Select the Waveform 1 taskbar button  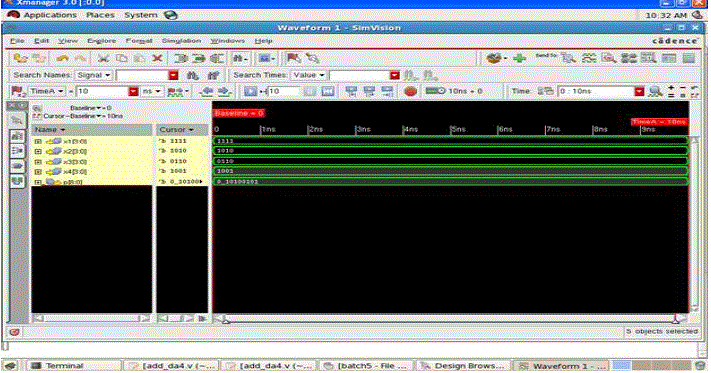(x=560, y=366)
